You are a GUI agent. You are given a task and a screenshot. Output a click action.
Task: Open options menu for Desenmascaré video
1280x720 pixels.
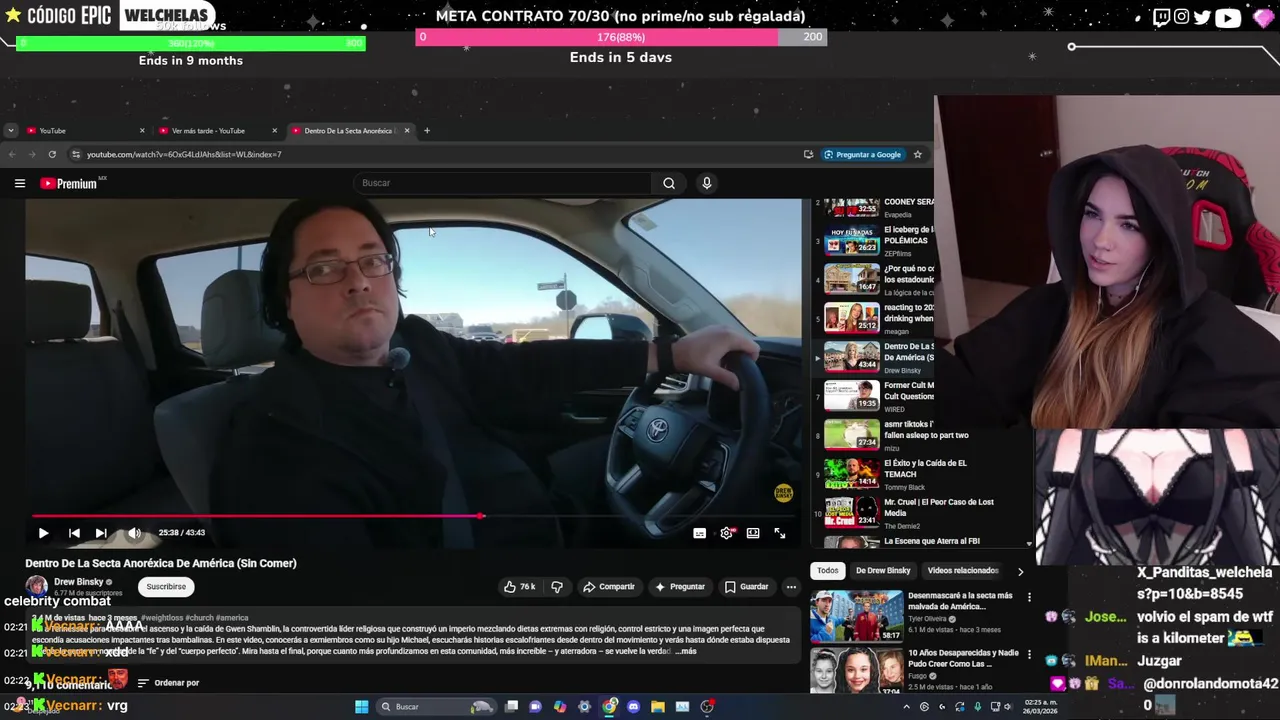(1029, 597)
